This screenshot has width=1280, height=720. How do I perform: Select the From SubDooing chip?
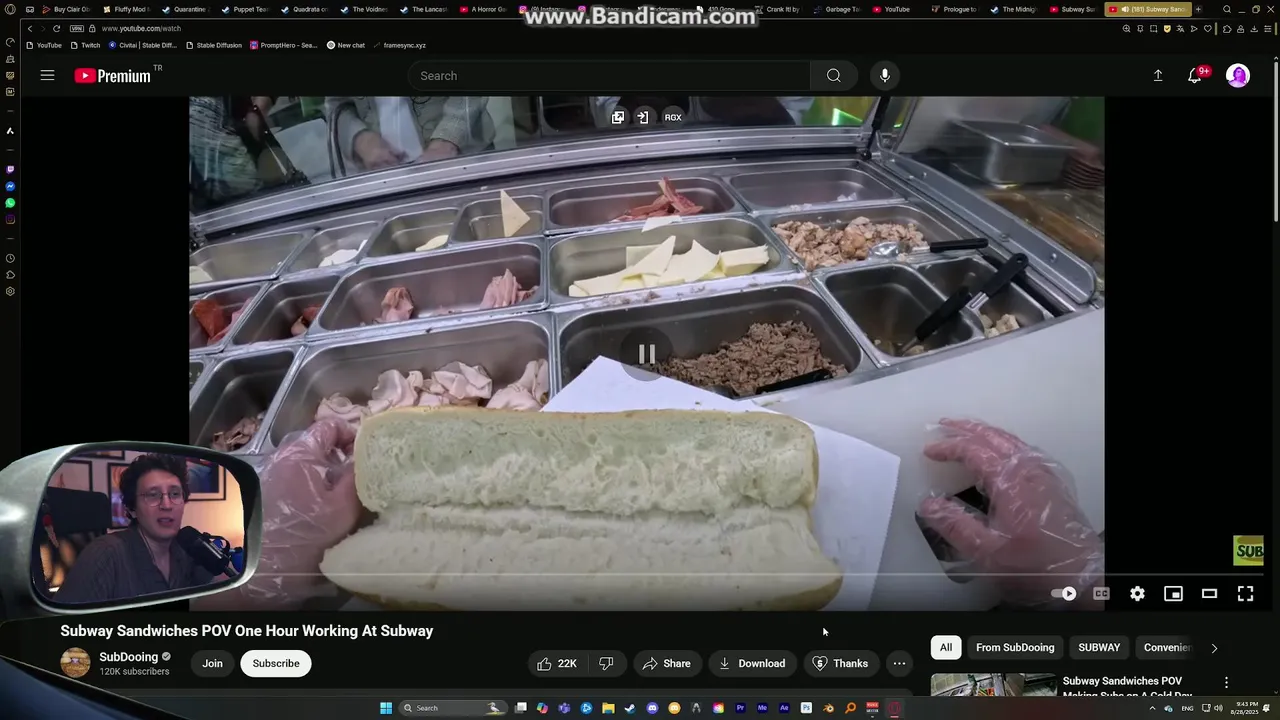pos(1015,647)
